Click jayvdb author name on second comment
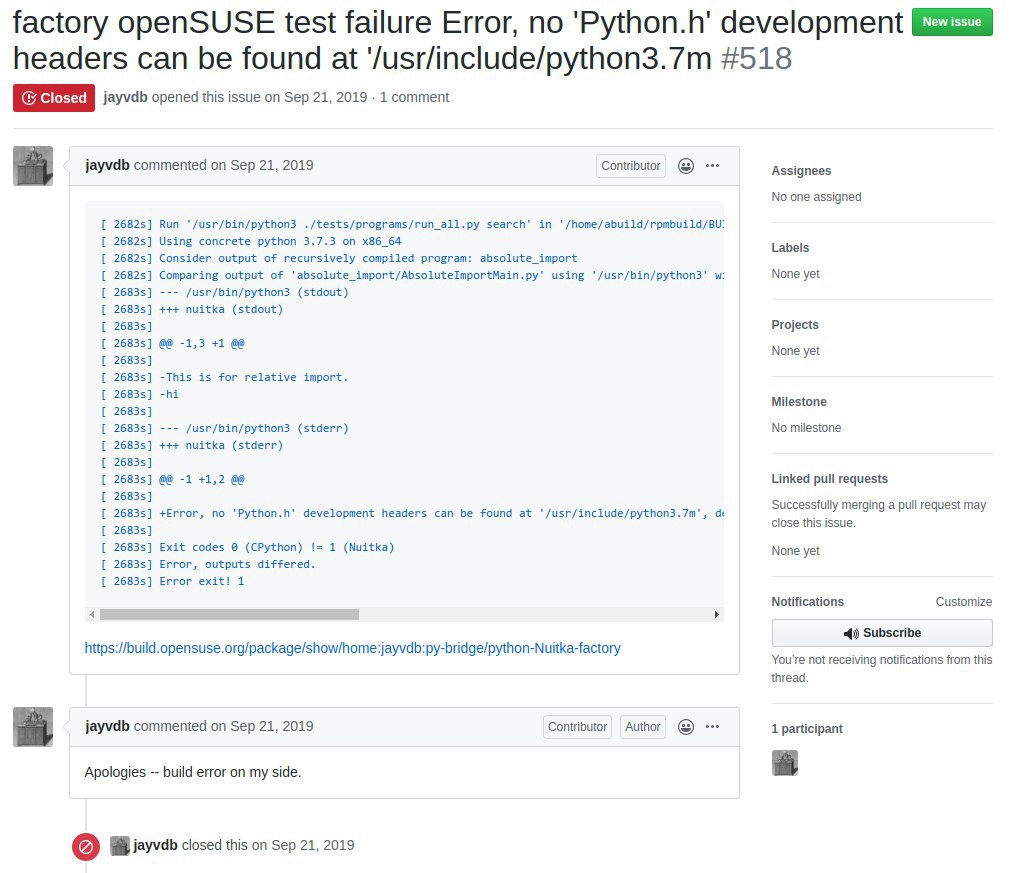The width and height of the screenshot is (1010, 873). [x=107, y=726]
